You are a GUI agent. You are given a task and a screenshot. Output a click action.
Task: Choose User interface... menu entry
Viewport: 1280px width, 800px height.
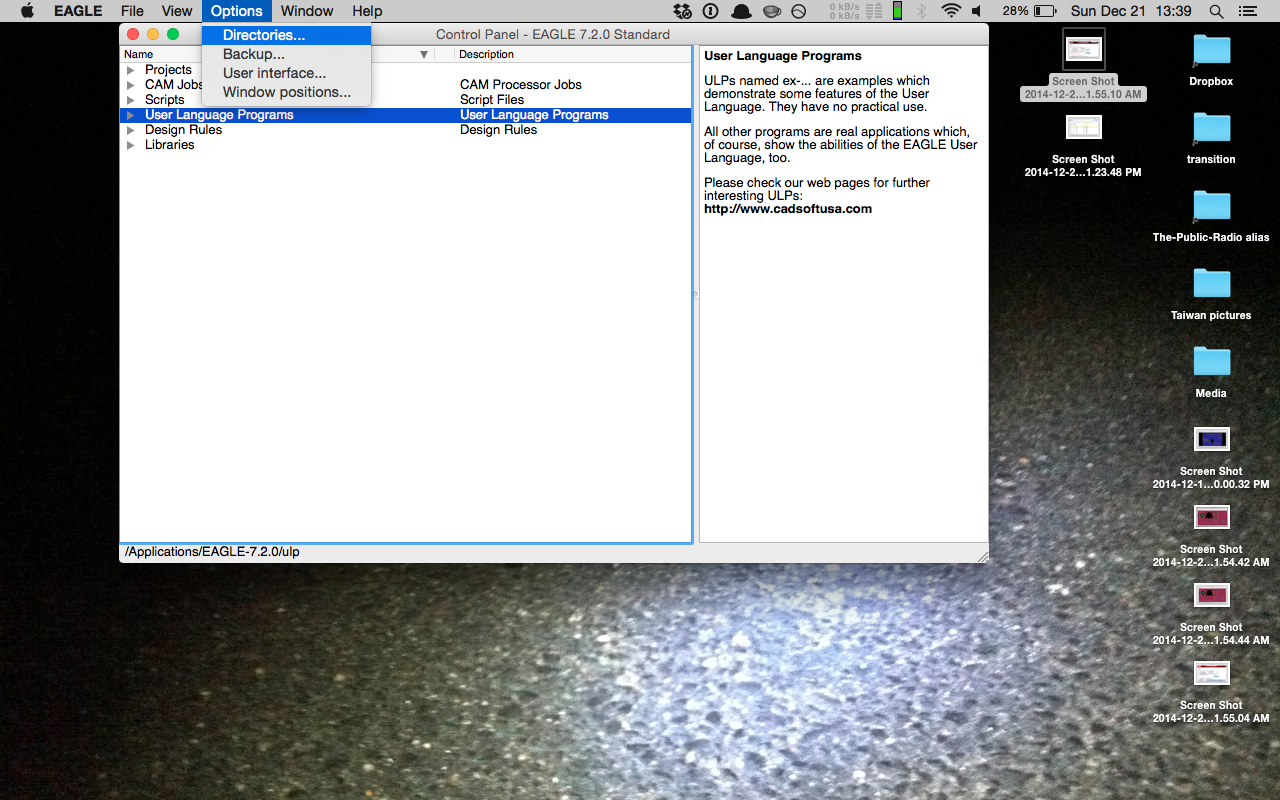[286, 73]
